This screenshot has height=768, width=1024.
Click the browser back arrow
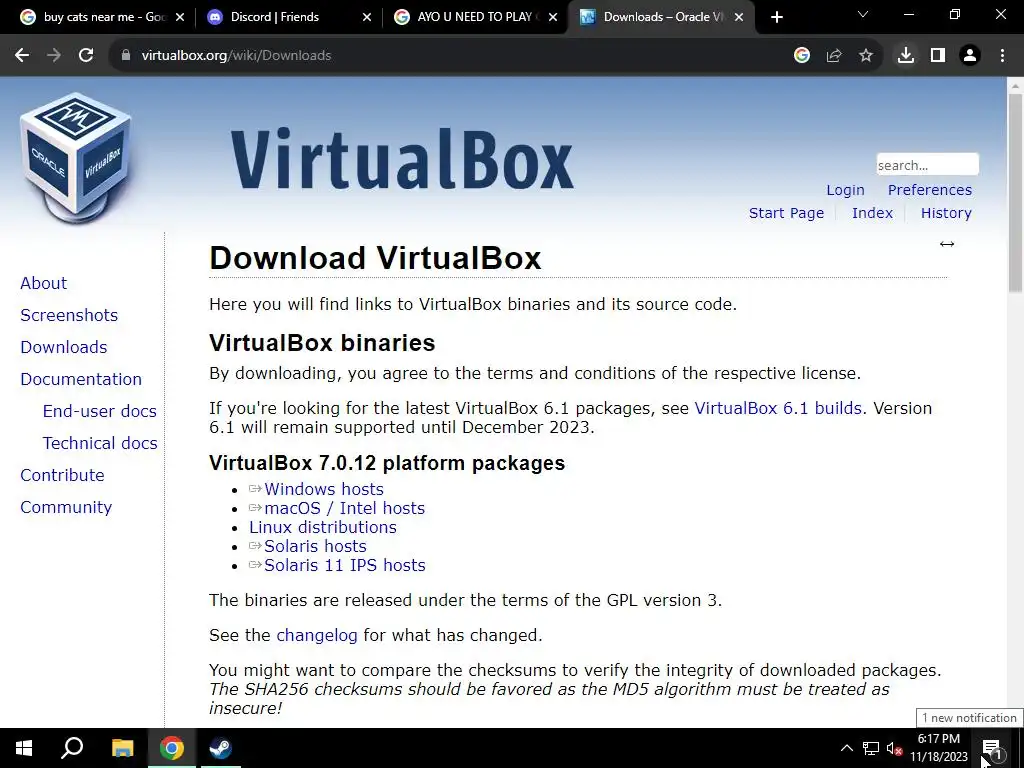22,56
